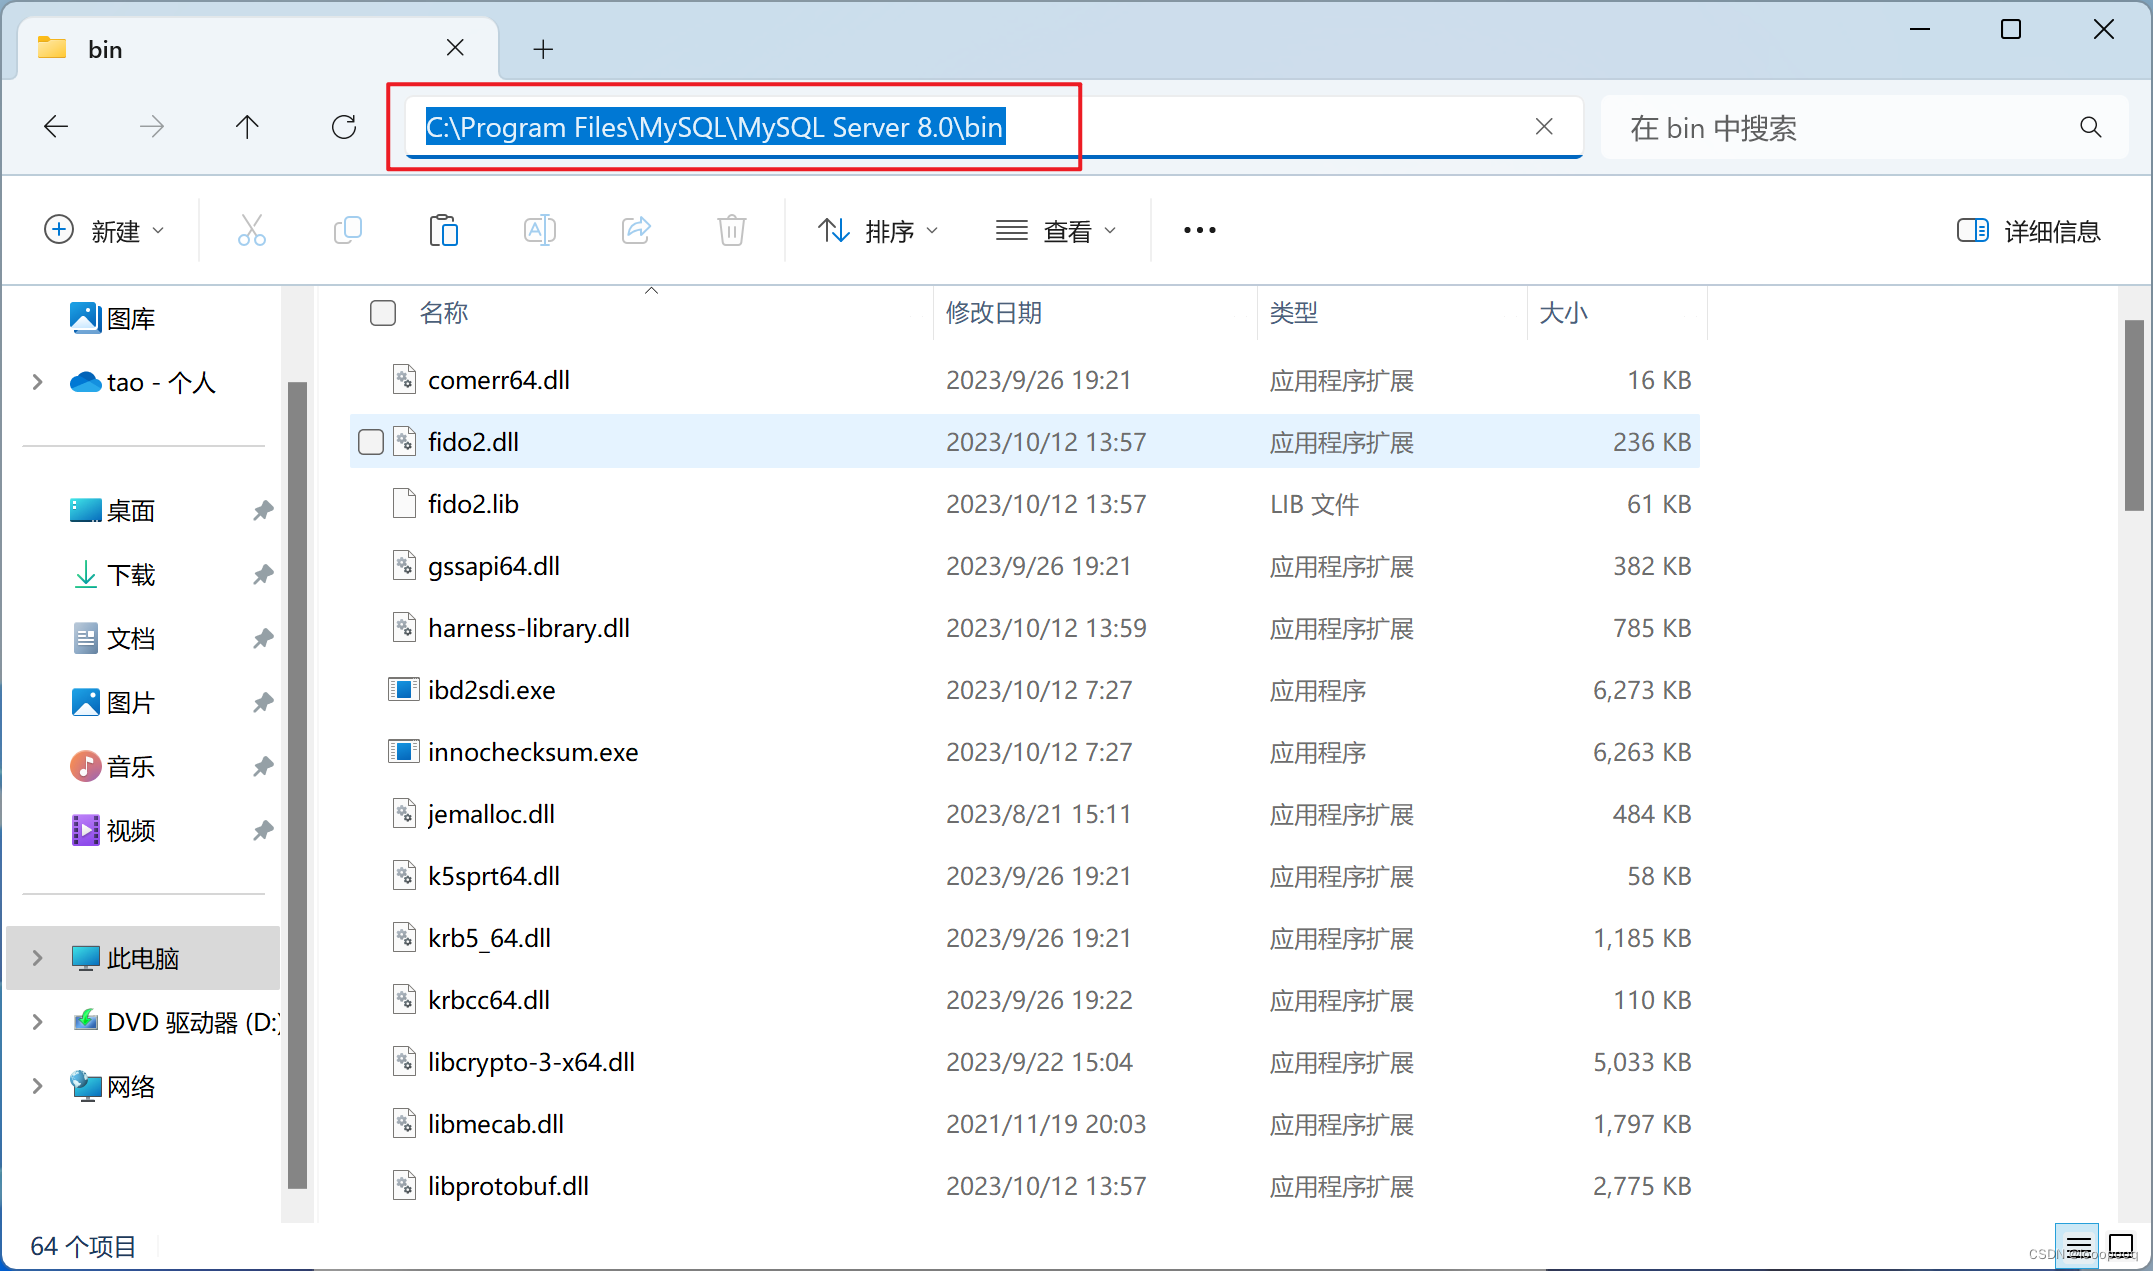
Task: Click the ibd2sdi.exe application icon
Action: pyautogui.click(x=404, y=690)
